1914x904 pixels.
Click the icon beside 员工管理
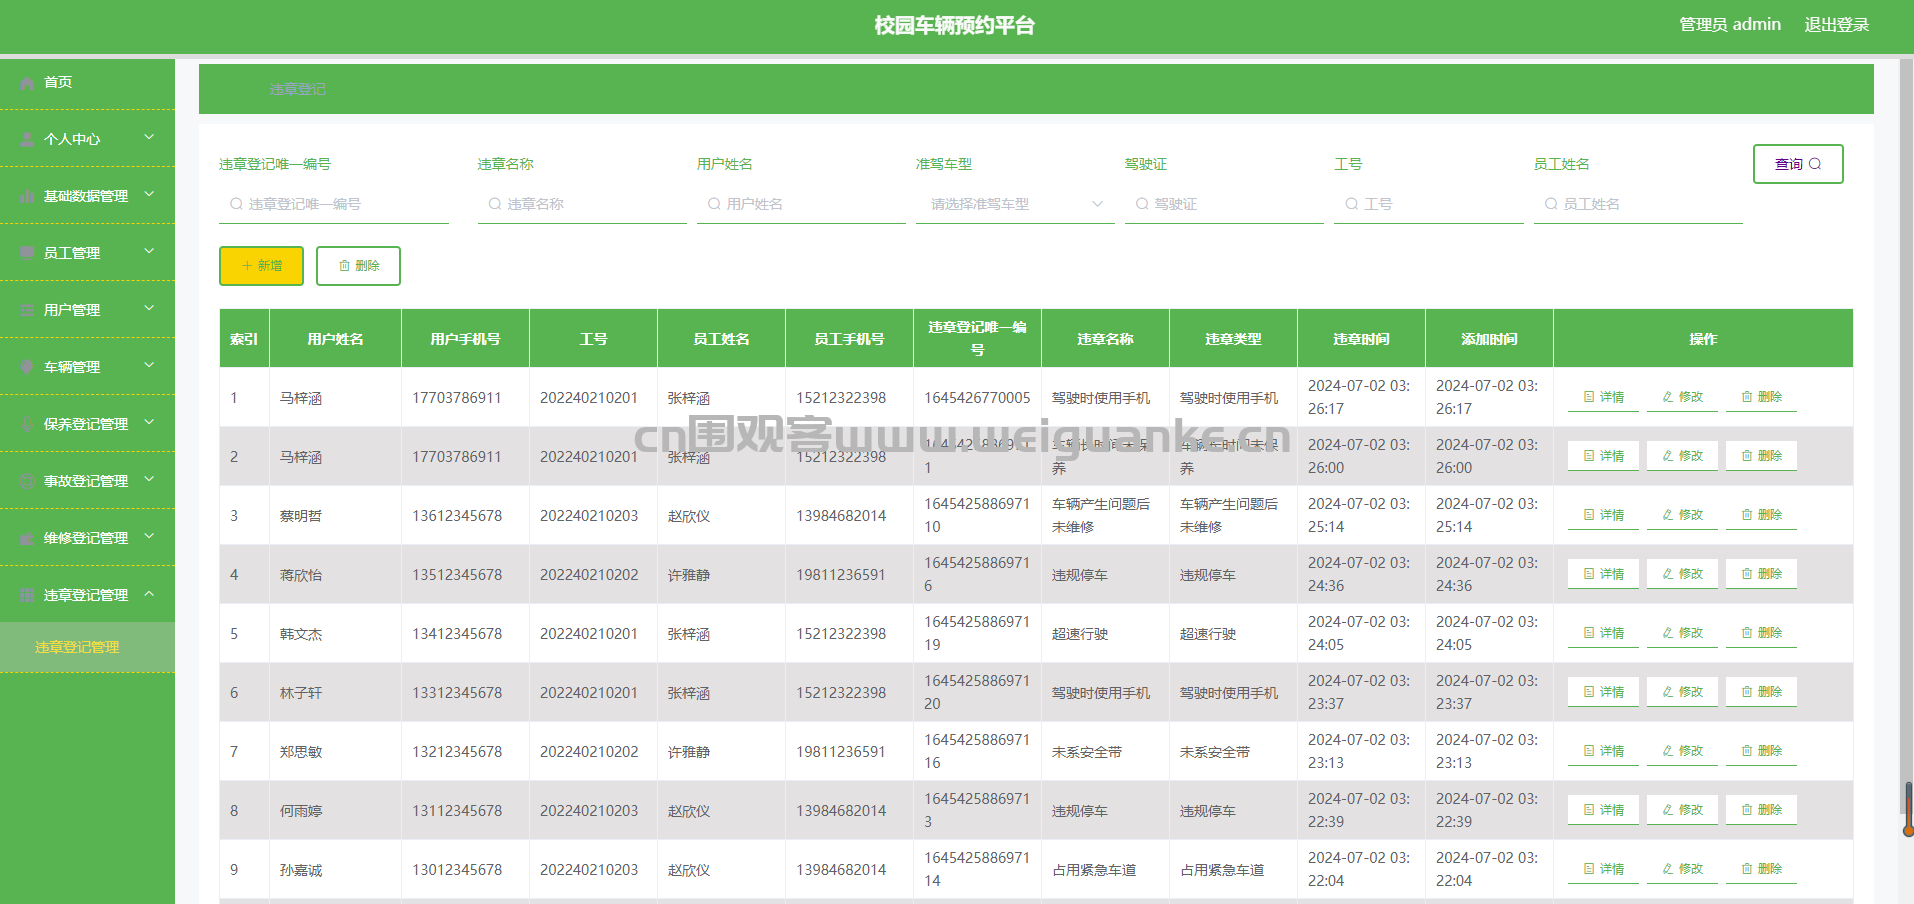(28, 254)
